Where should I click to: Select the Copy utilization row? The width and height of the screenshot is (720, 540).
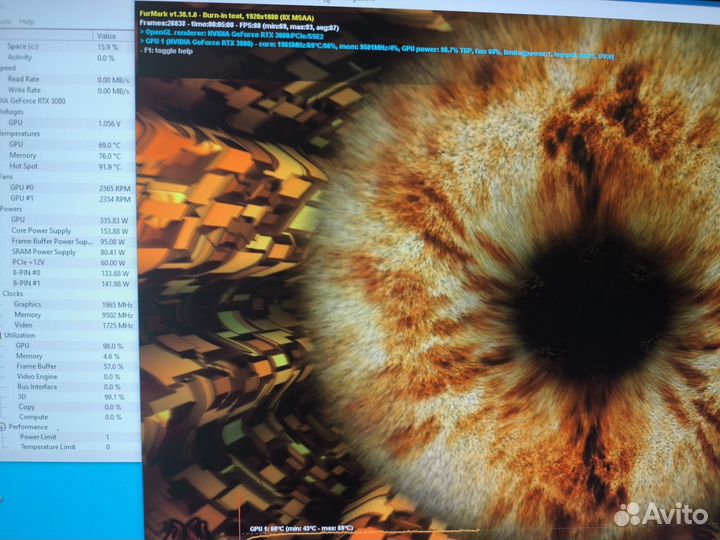[68, 407]
